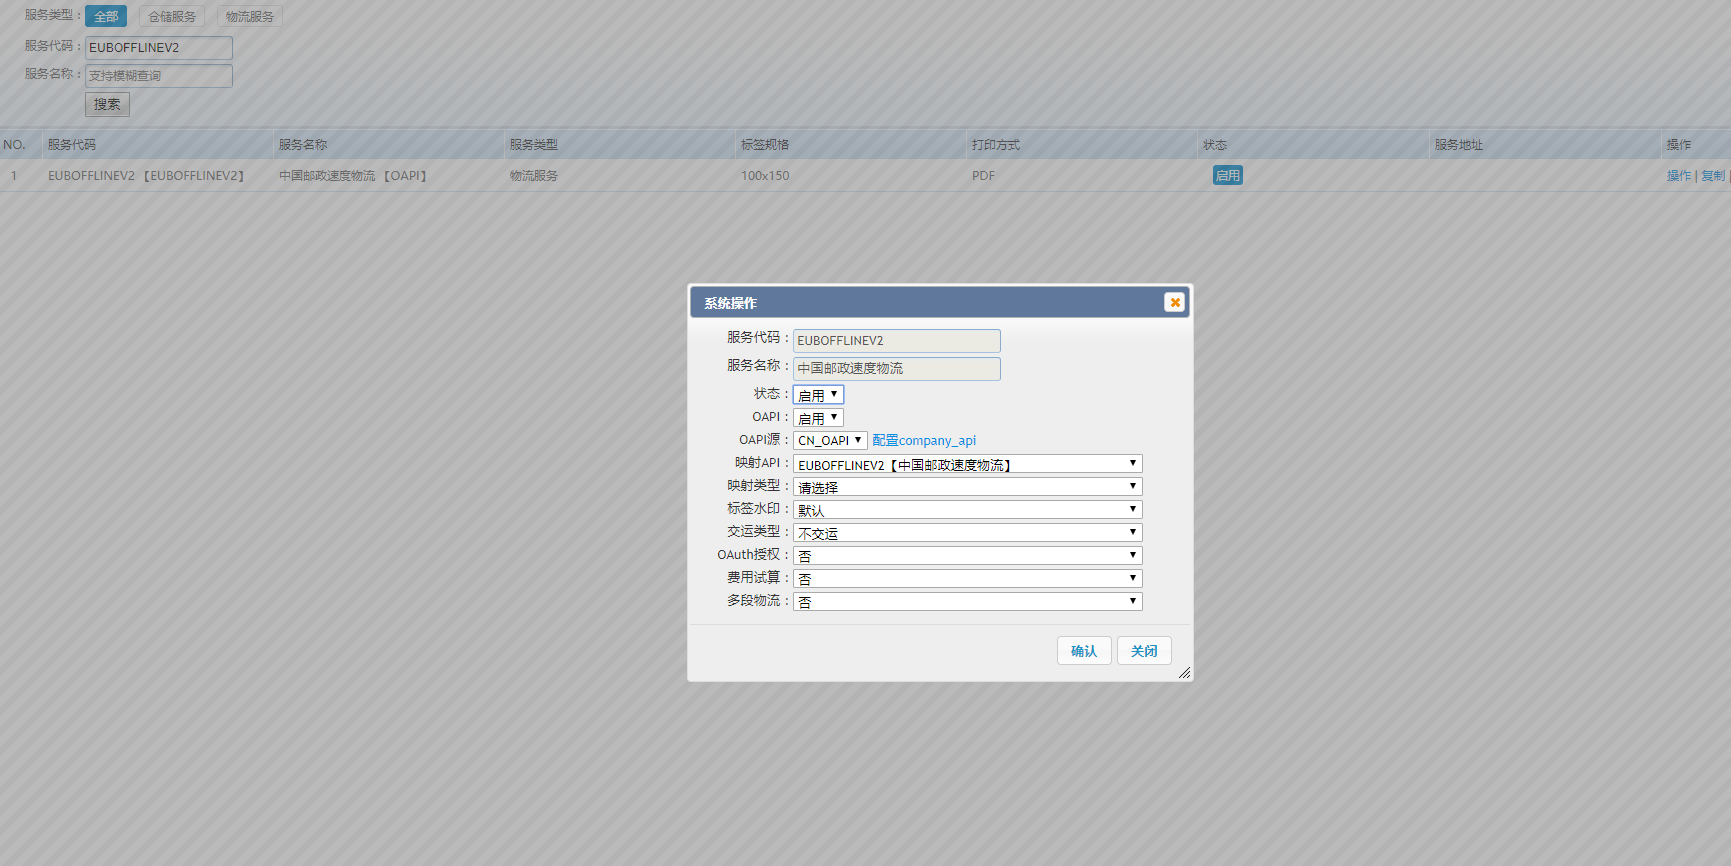Select the 物流服务 service type tab
This screenshot has width=1731, height=866.
click(250, 17)
